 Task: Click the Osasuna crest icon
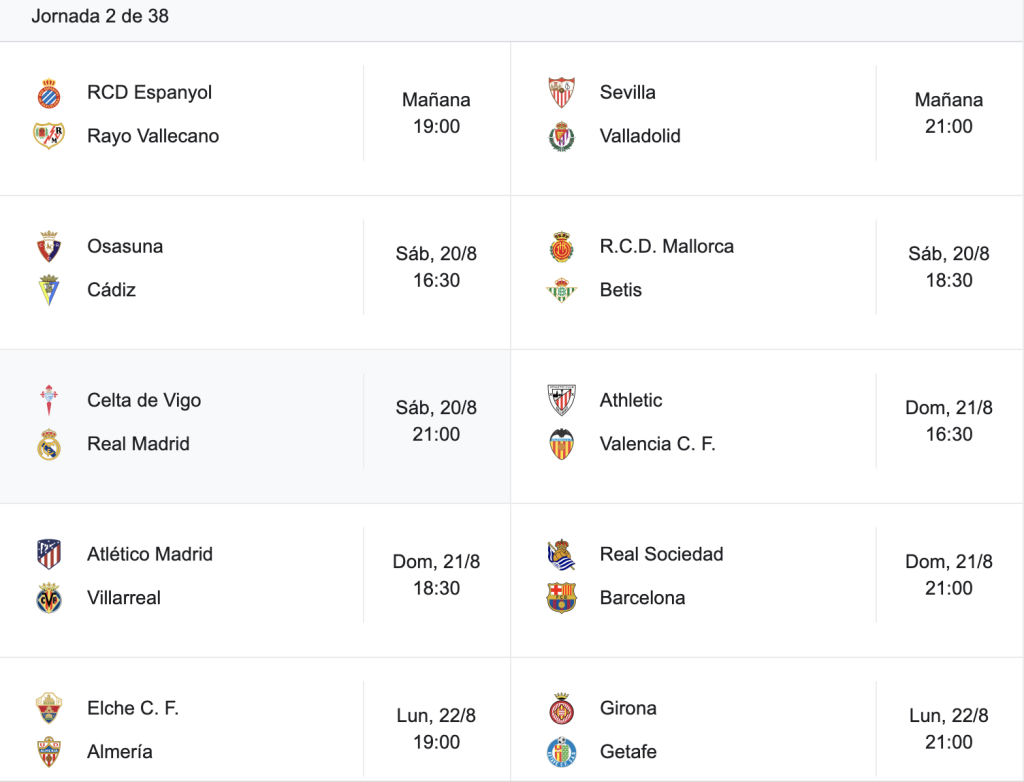point(49,246)
